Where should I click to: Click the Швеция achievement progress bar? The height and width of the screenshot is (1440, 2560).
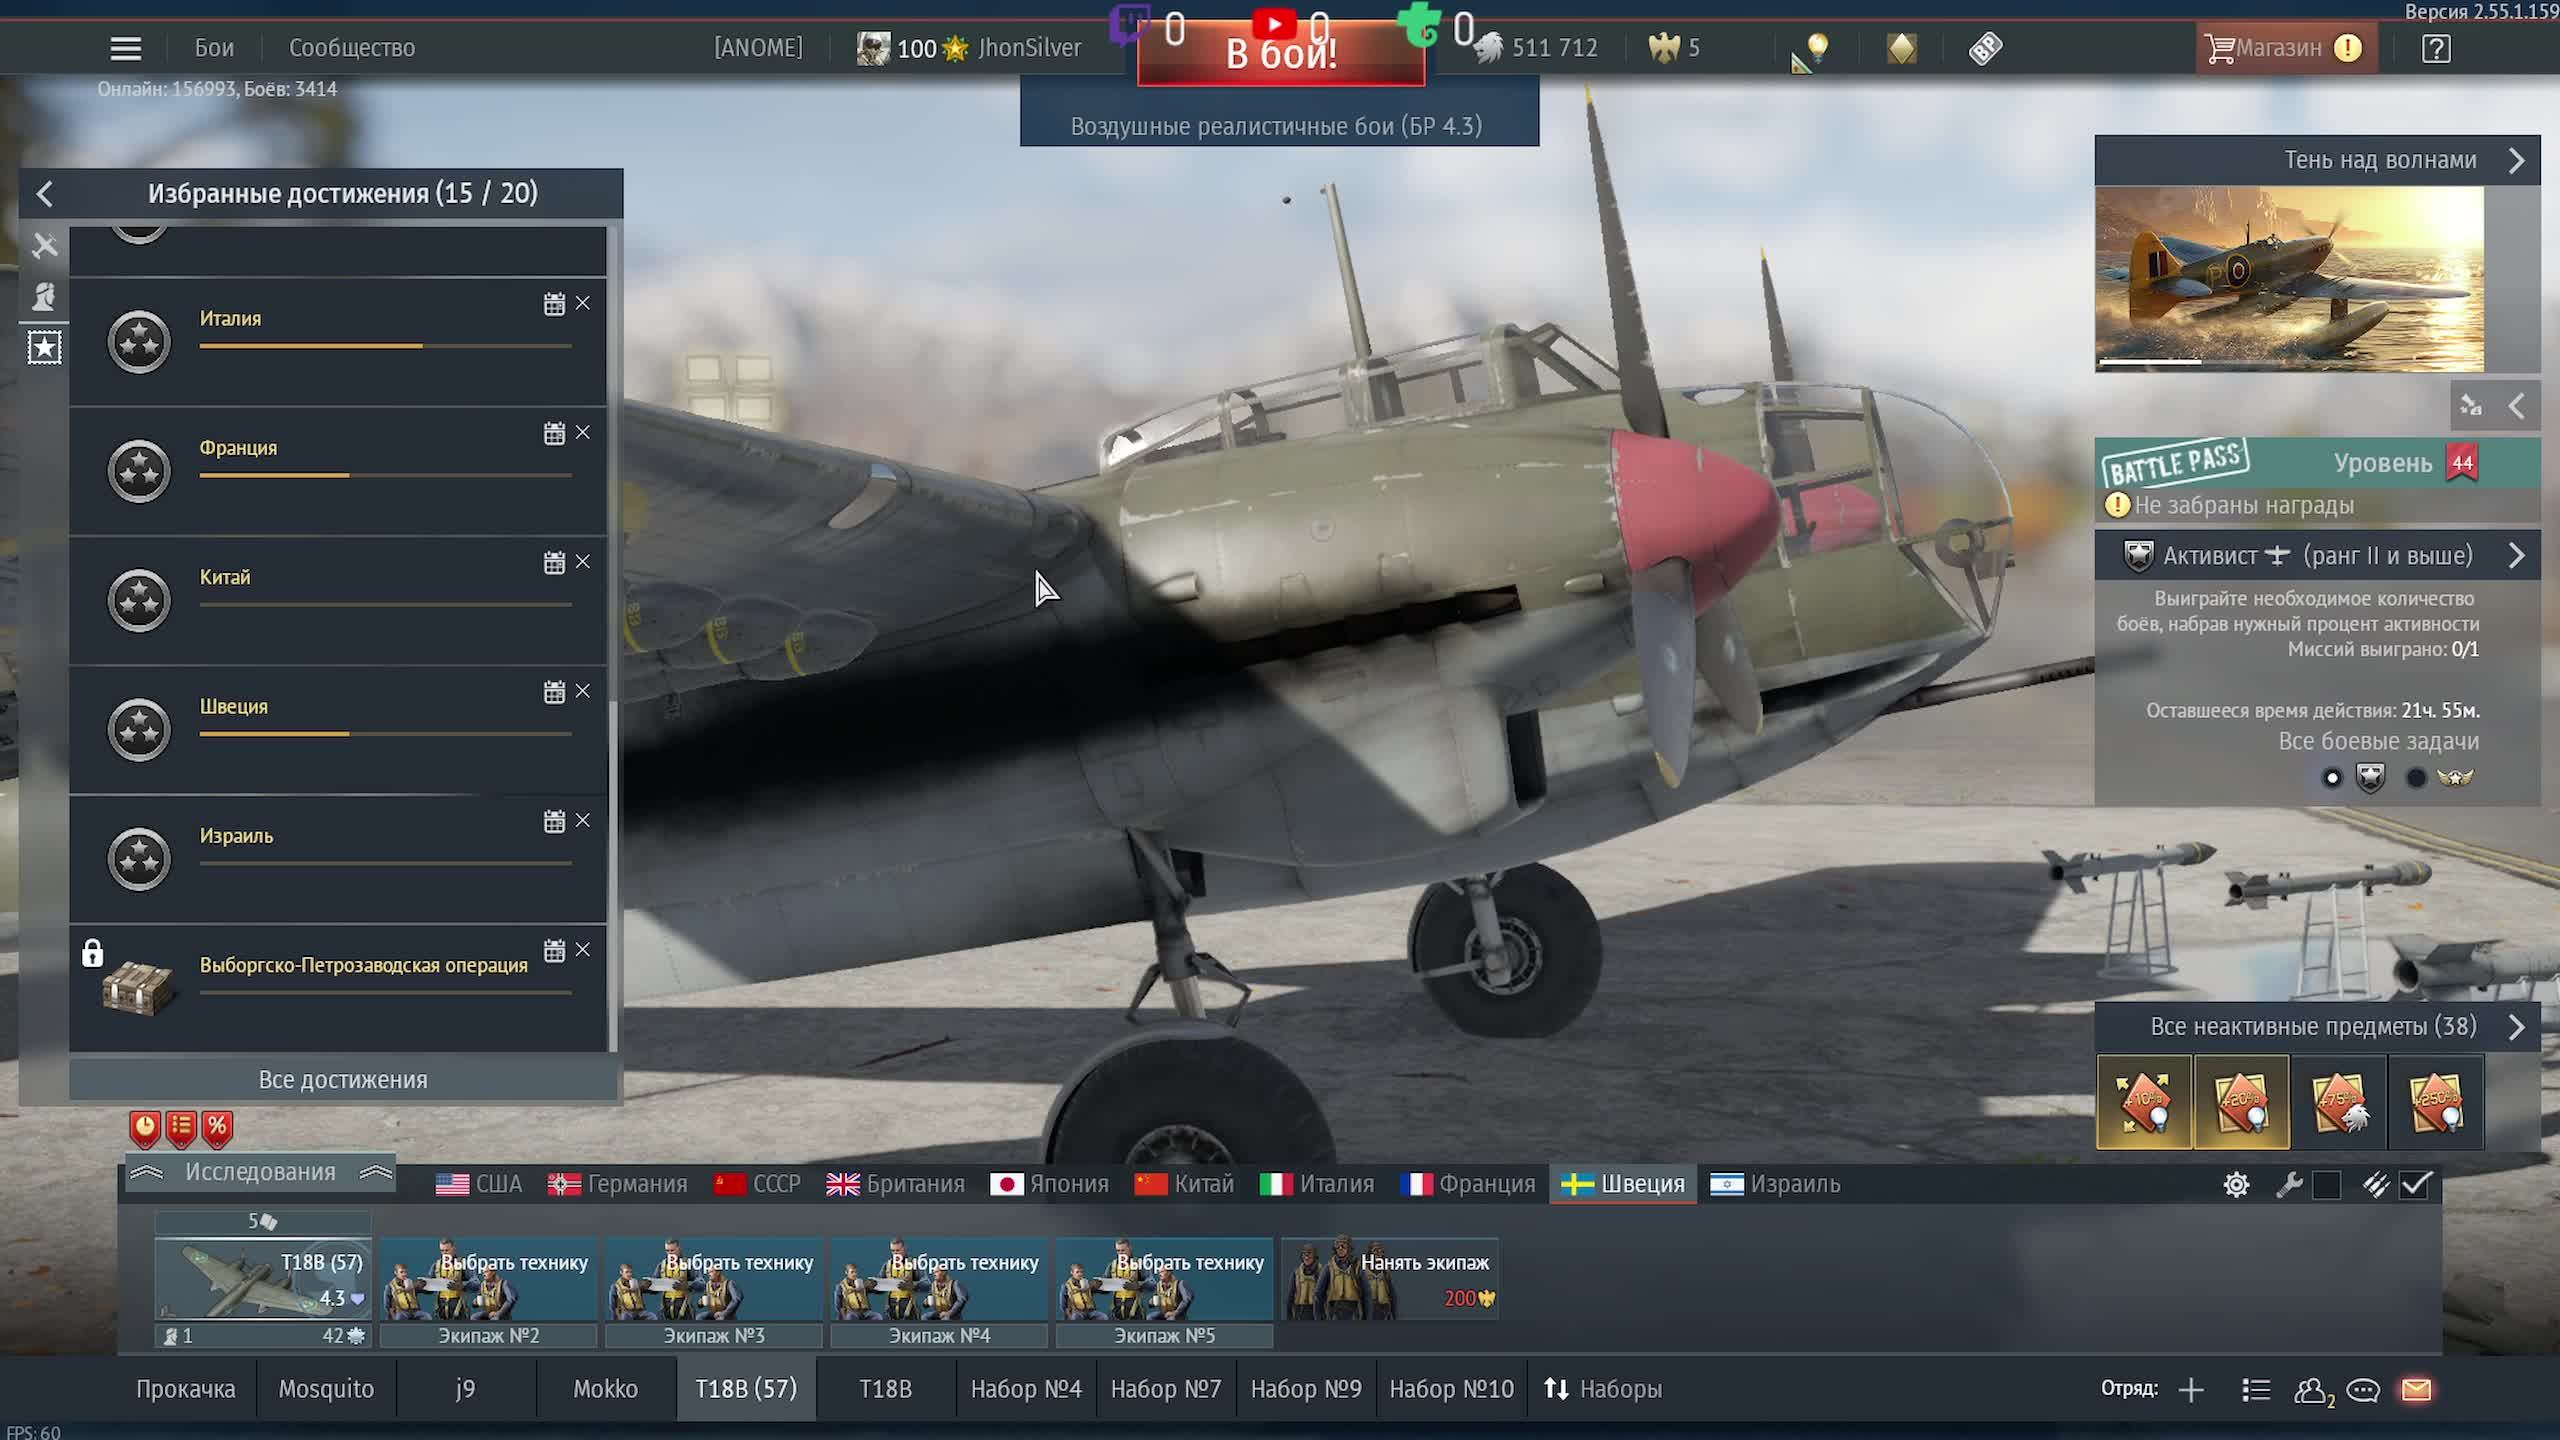tap(386, 734)
